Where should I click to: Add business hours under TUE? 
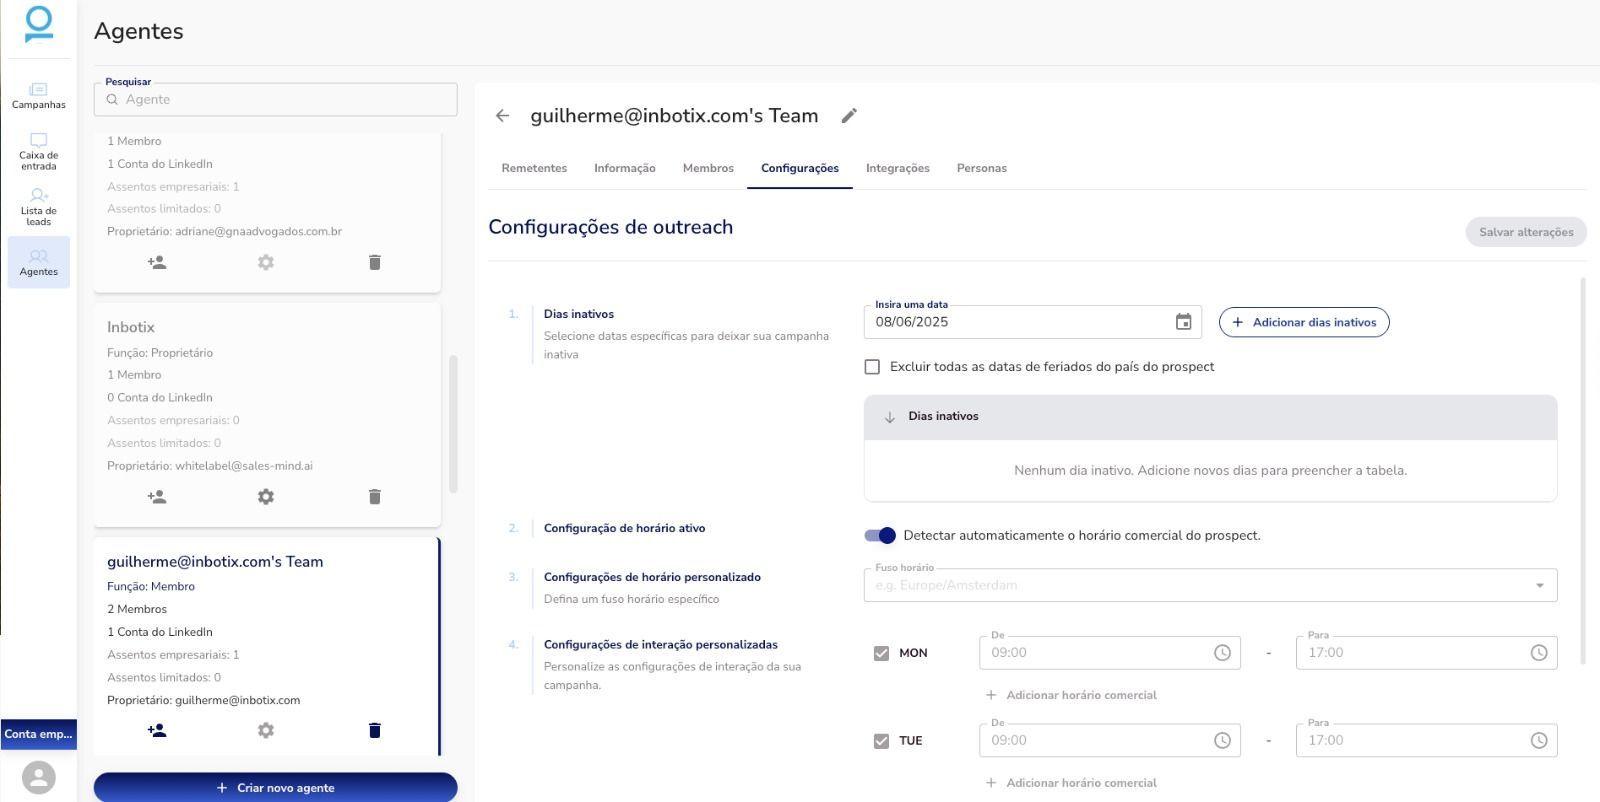[x=1071, y=783]
